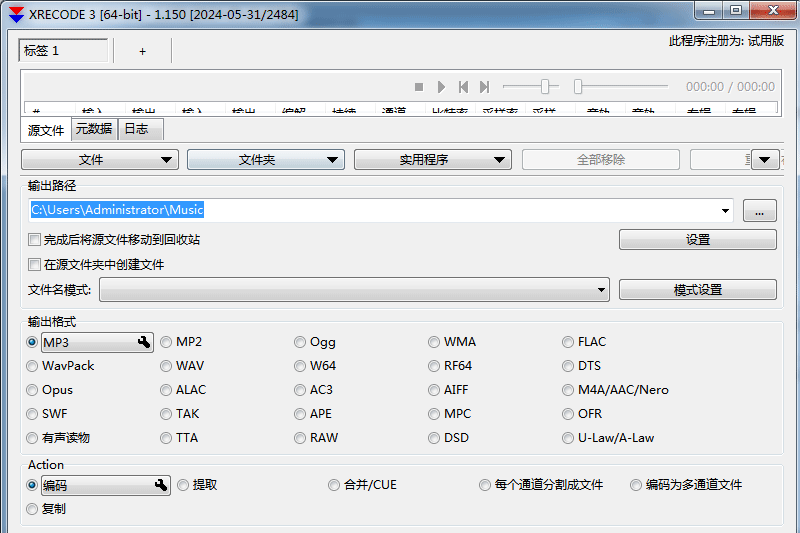Choose DTS output format

(x=568, y=366)
